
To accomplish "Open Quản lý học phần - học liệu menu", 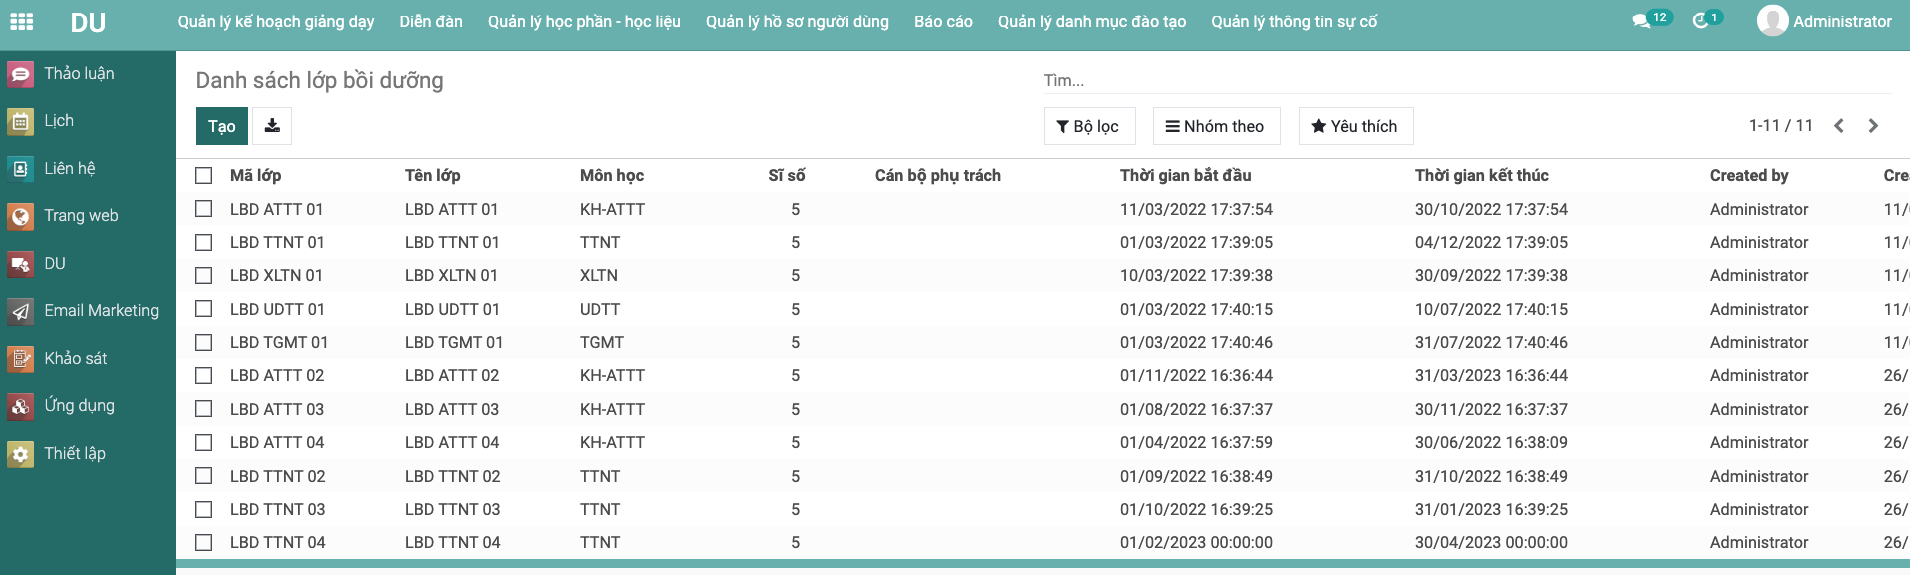I will [x=584, y=21].
